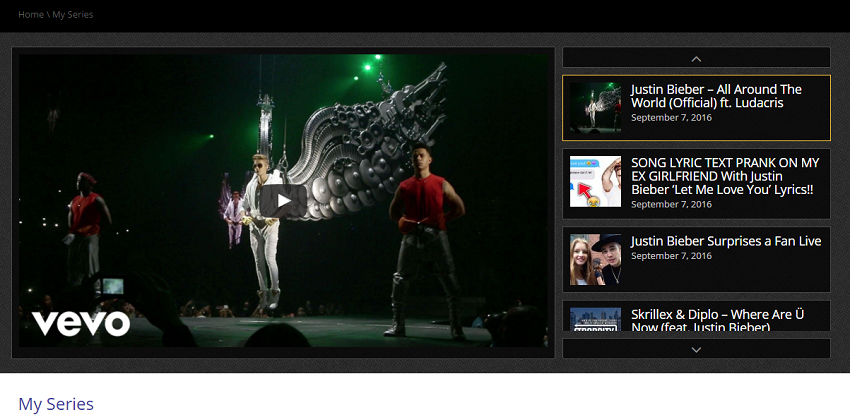
Task: Click the vevo logo in the video
Action: (81, 323)
